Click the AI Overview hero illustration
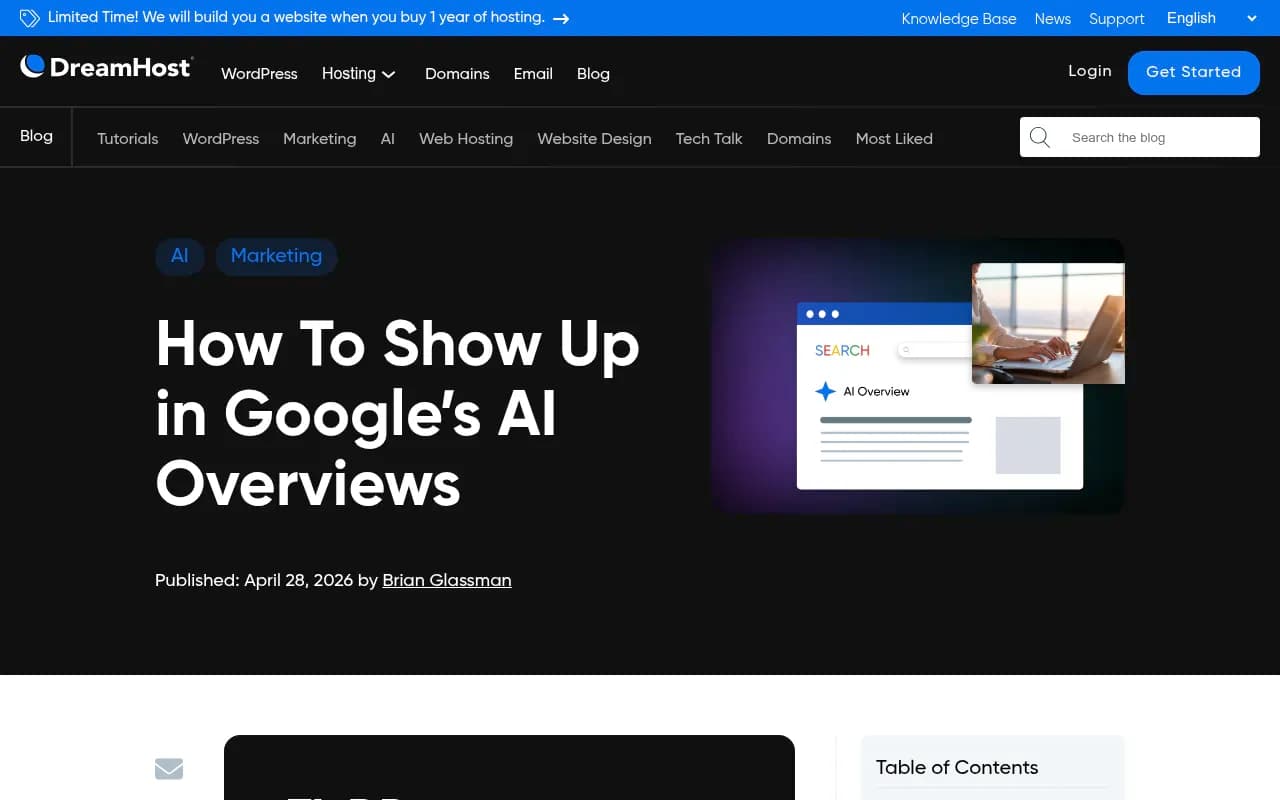Viewport: 1280px width, 800px height. pyautogui.click(x=917, y=376)
